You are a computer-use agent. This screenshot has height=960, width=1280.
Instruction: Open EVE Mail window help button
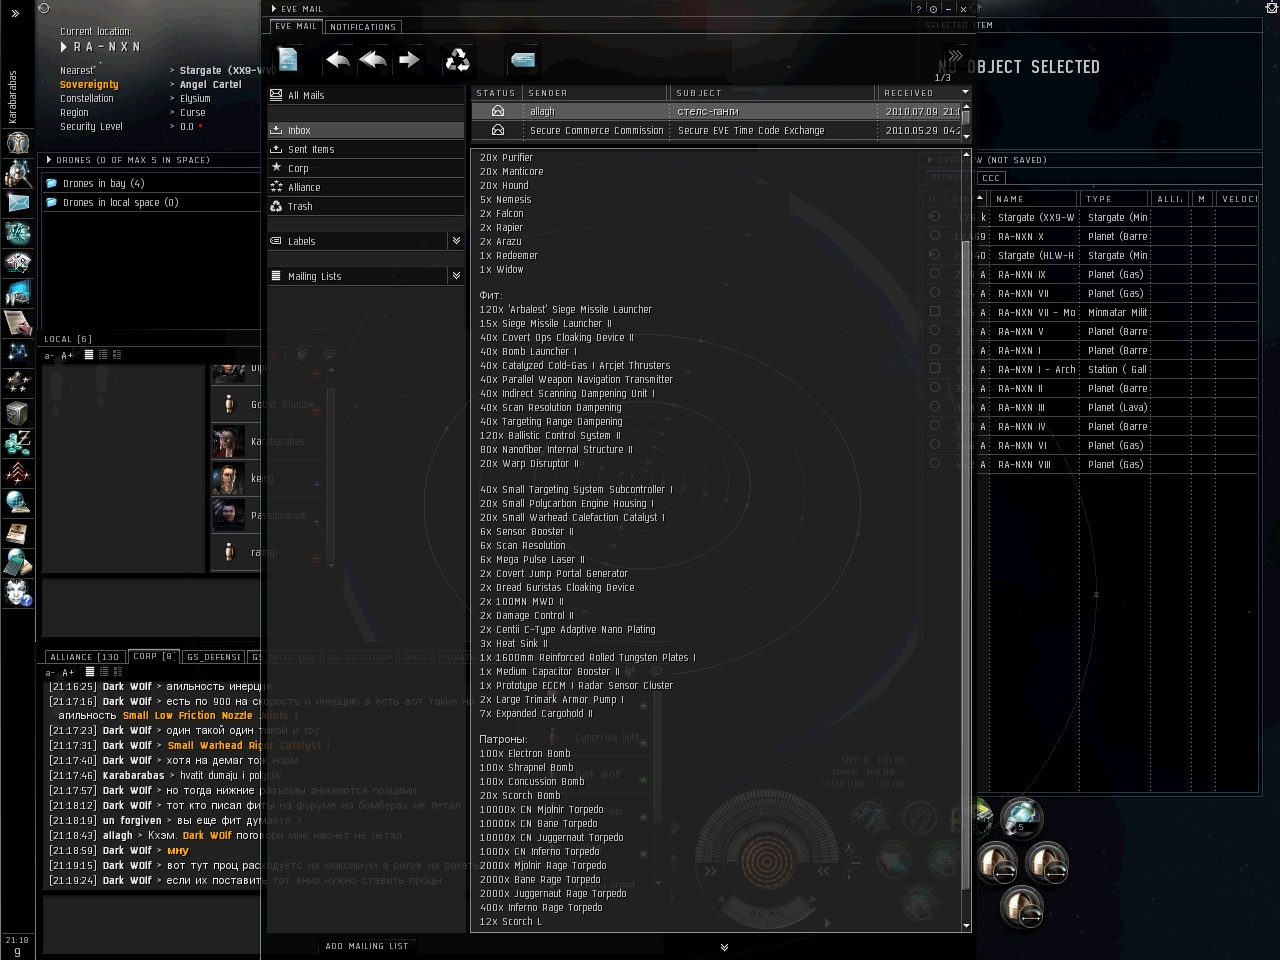pos(919,9)
